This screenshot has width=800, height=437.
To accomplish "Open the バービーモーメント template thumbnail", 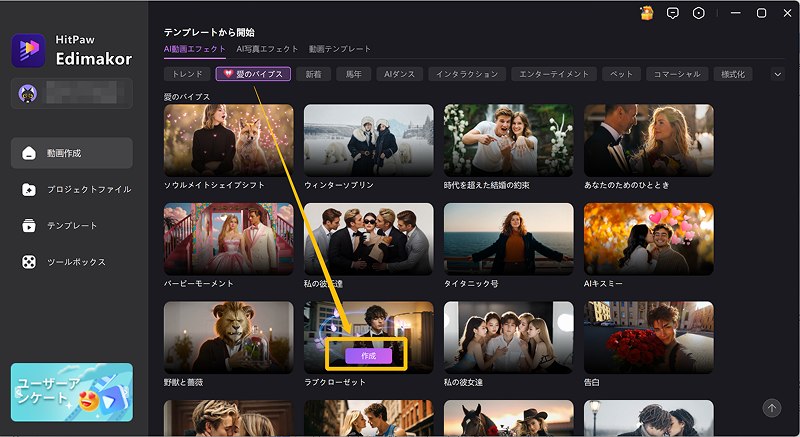I will point(229,239).
